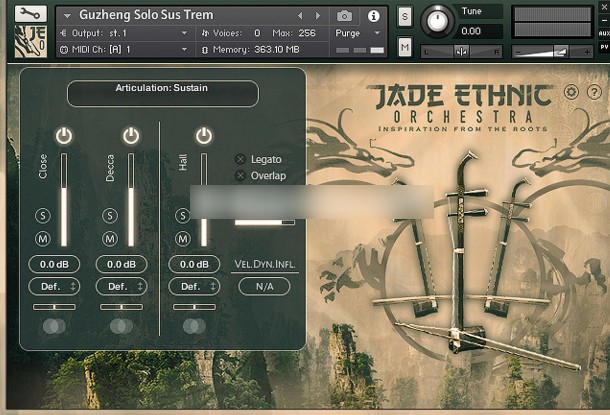The image size is (610, 415).
Task: Click the horizontal slider below Overlap
Action: pyautogui.click(x=265, y=222)
